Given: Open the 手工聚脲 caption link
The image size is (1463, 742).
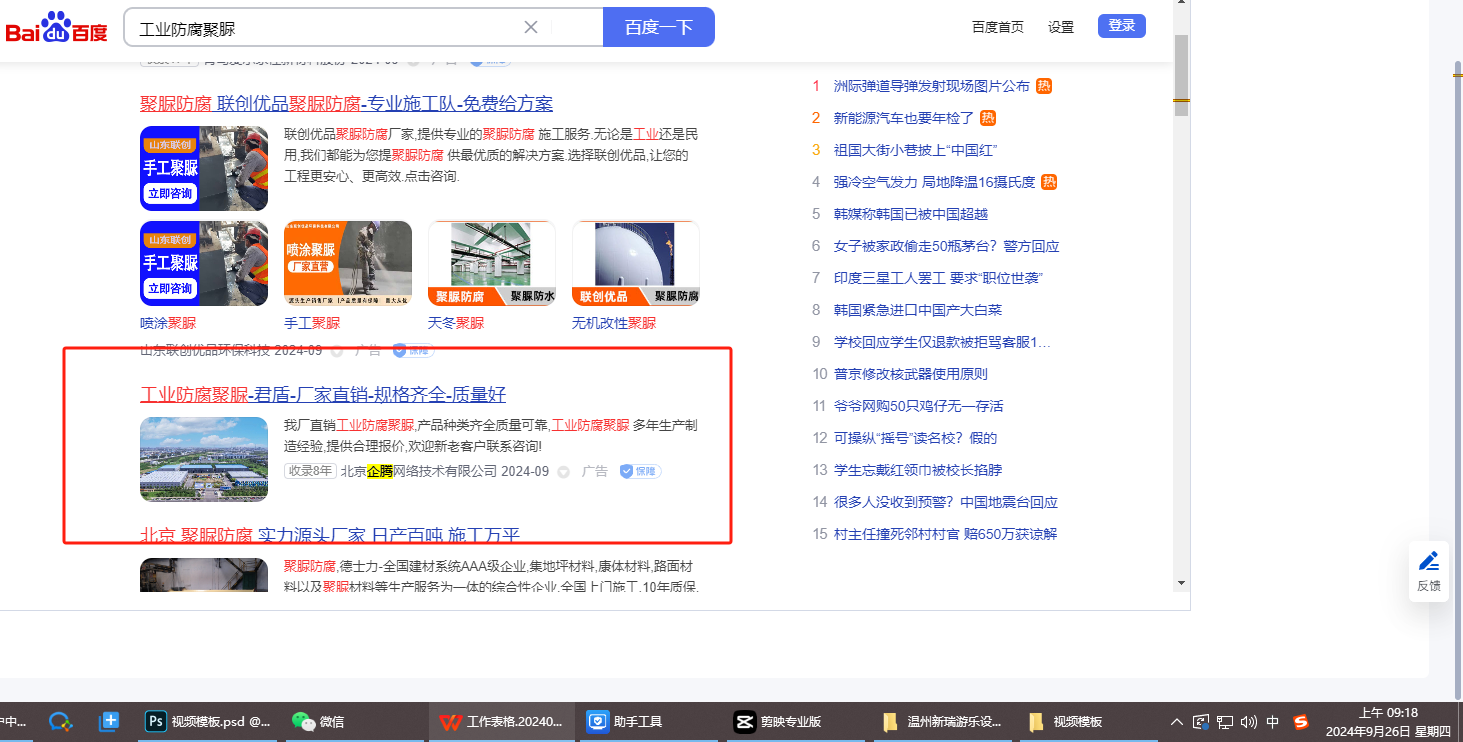Looking at the screenshot, I should coord(312,323).
